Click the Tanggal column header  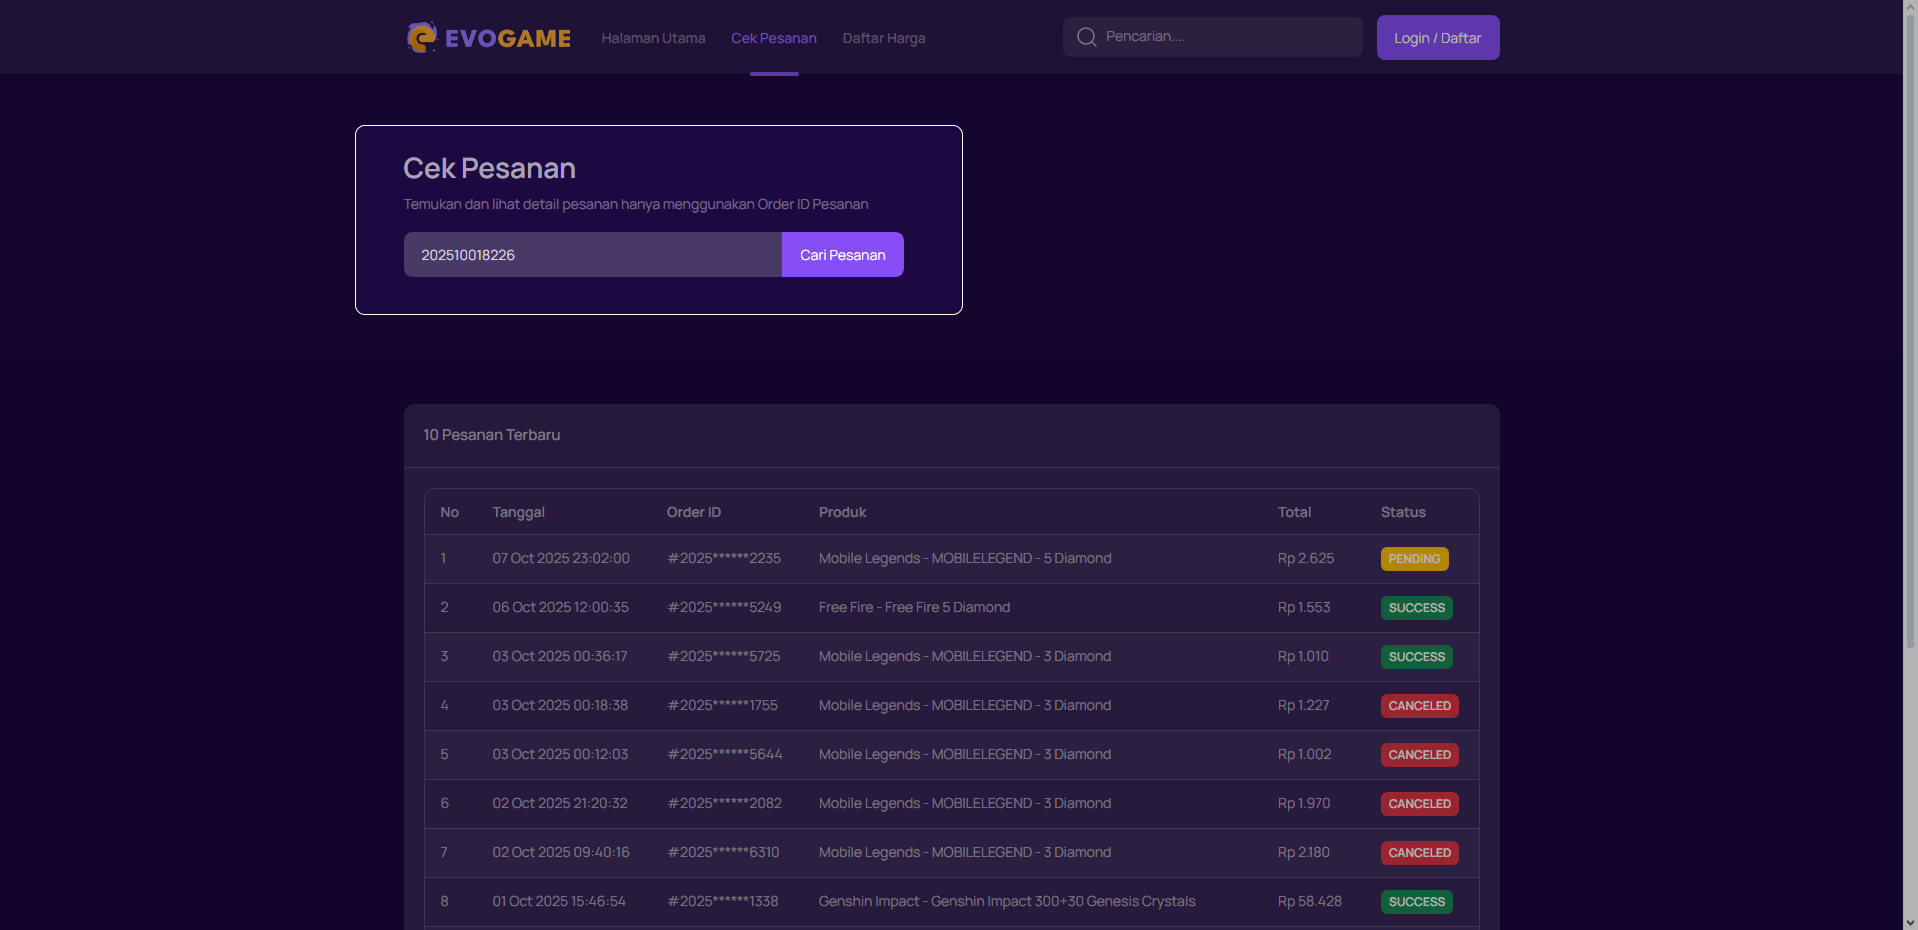(518, 512)
